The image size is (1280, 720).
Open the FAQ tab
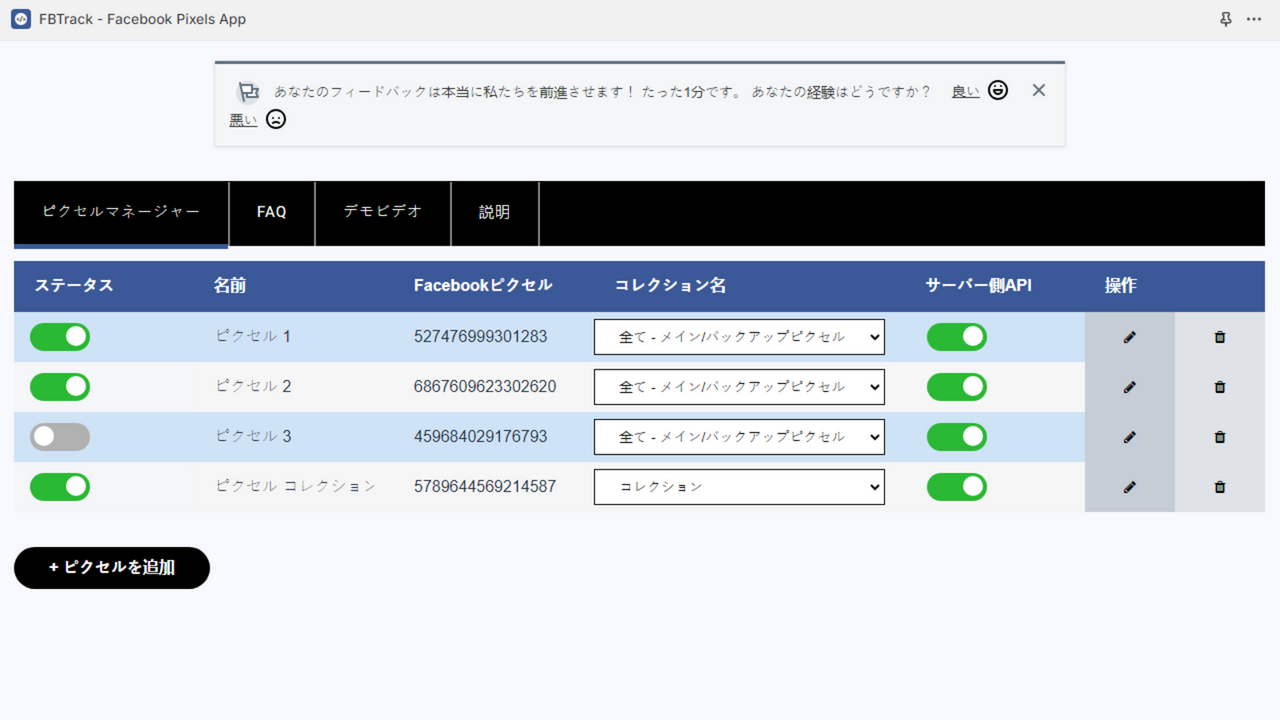[272, 212]
